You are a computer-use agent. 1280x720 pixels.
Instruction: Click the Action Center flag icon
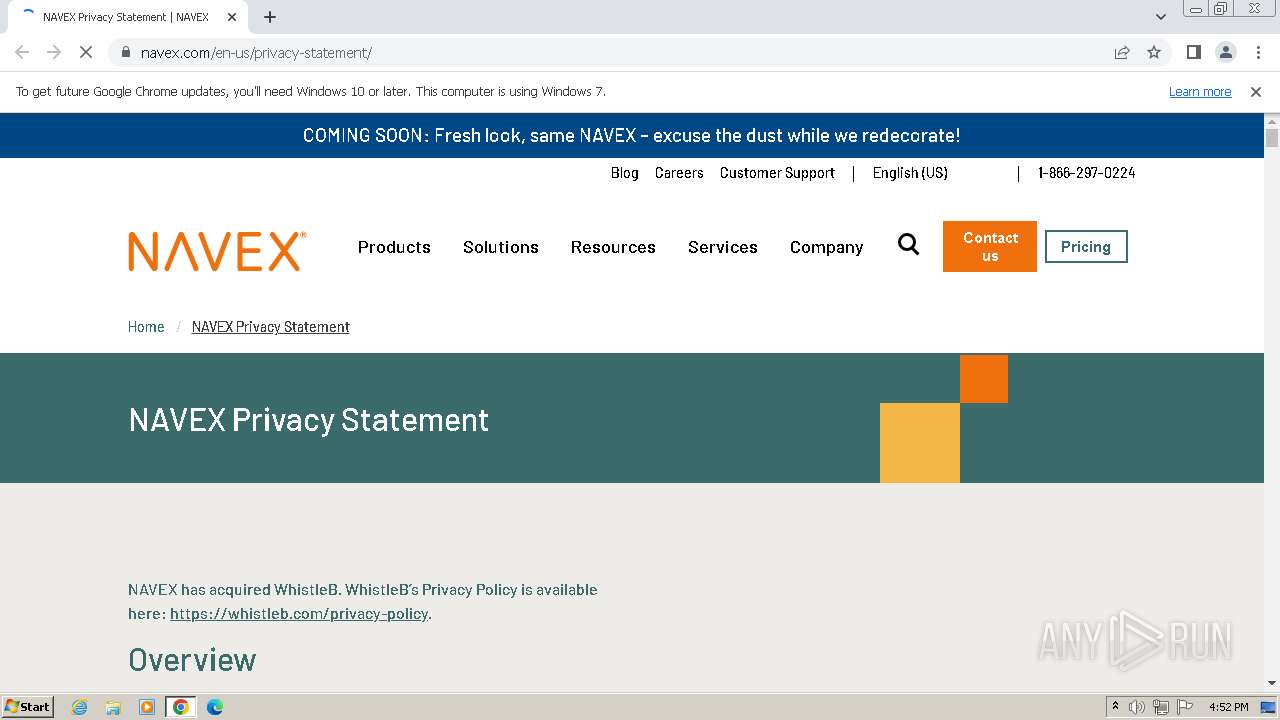point(1185,707)
